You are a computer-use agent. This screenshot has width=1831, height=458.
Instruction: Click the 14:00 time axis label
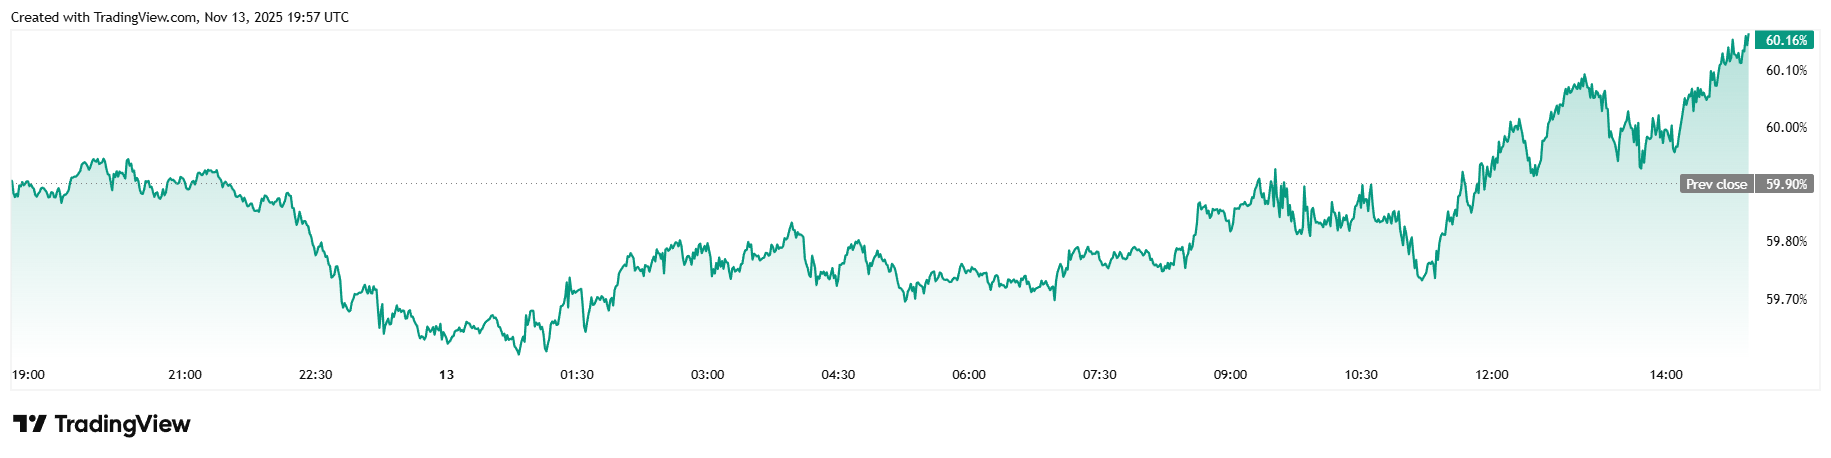(x=1666, y=375)
